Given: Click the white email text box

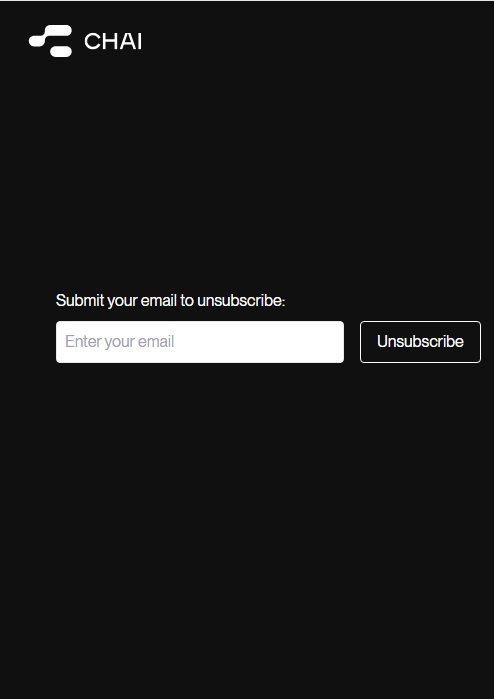Looking at the screenshot, I should (200, 342).
